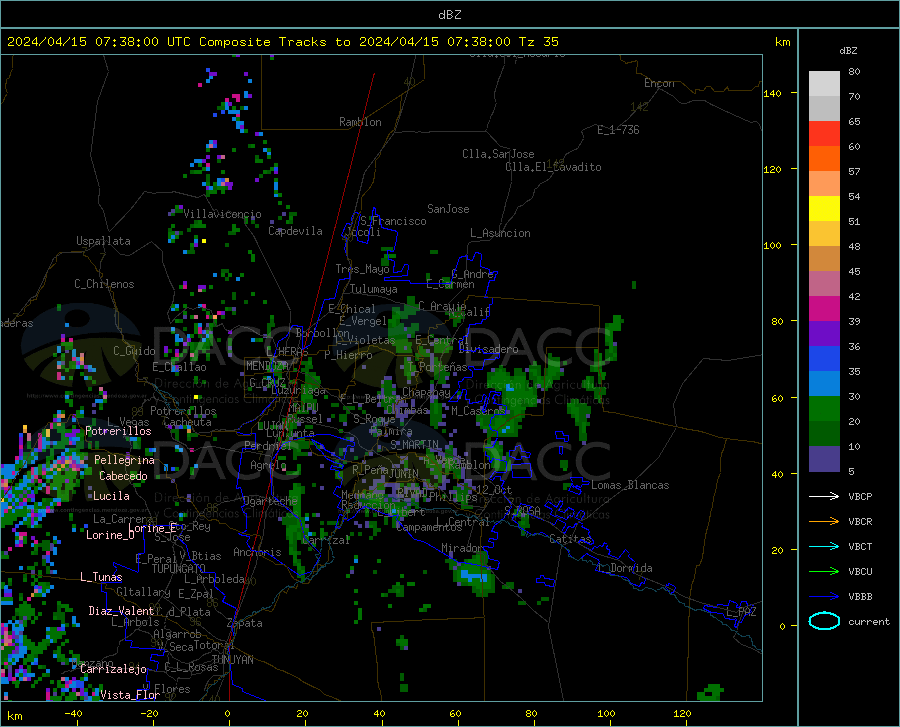Click the Lomas_Blancas map label
900x727 pixels.
click(630, 485)
